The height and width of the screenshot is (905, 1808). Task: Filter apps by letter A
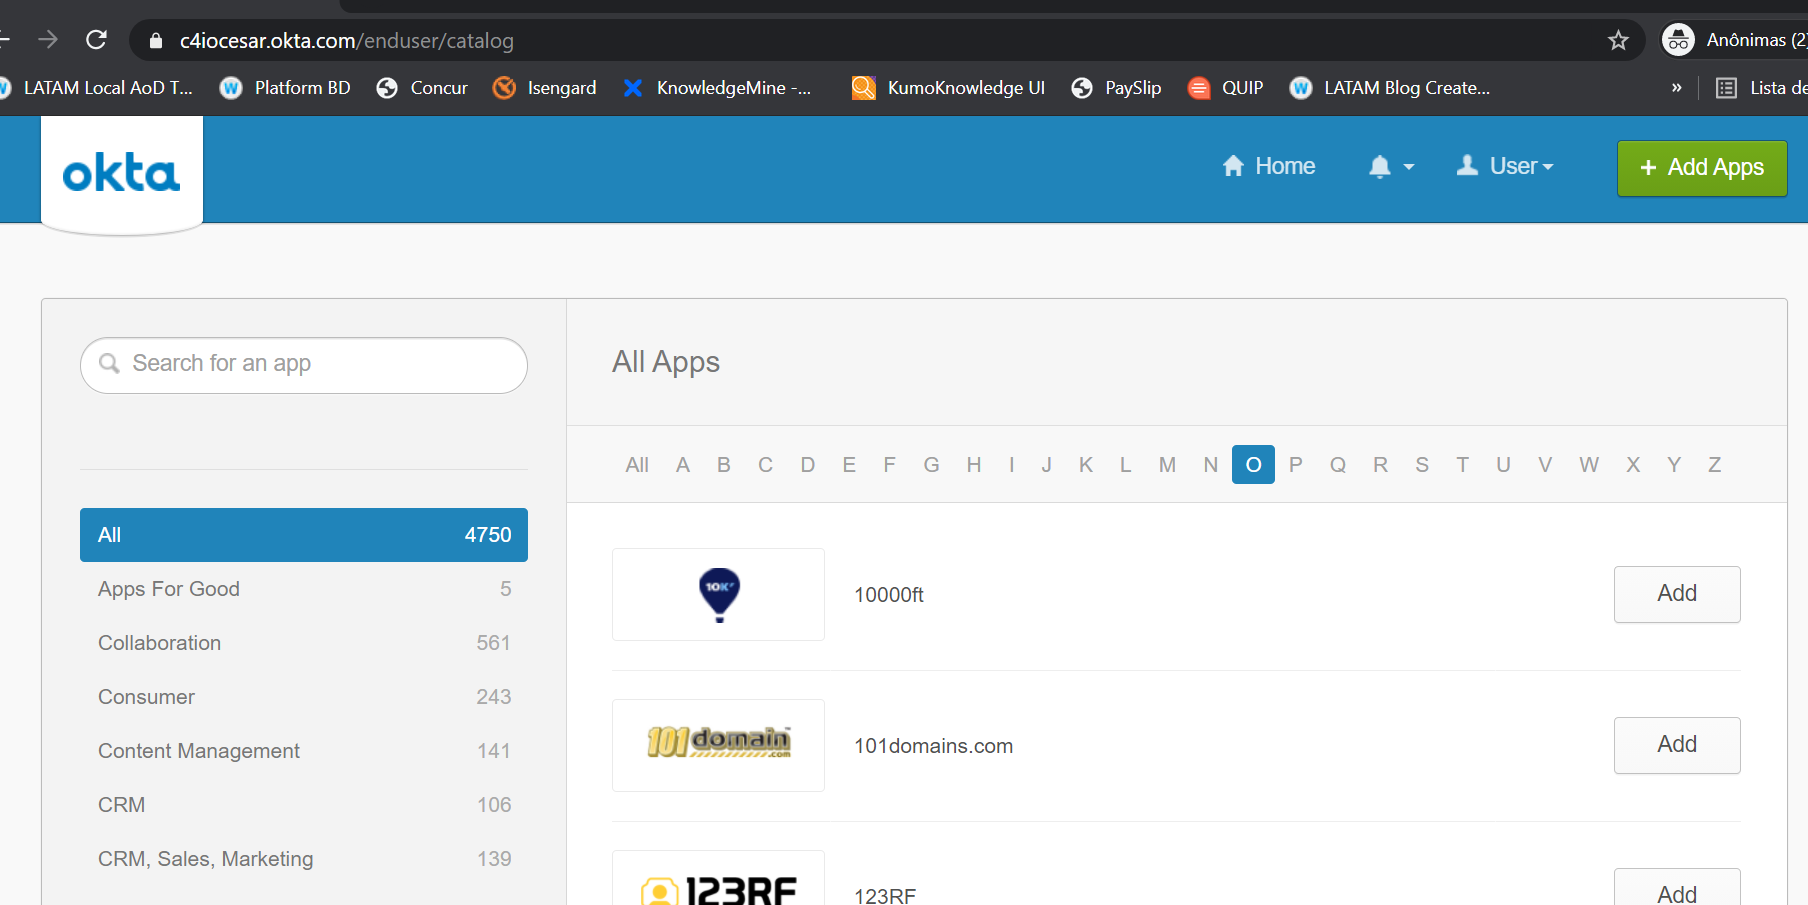click(x=683, y=465)
